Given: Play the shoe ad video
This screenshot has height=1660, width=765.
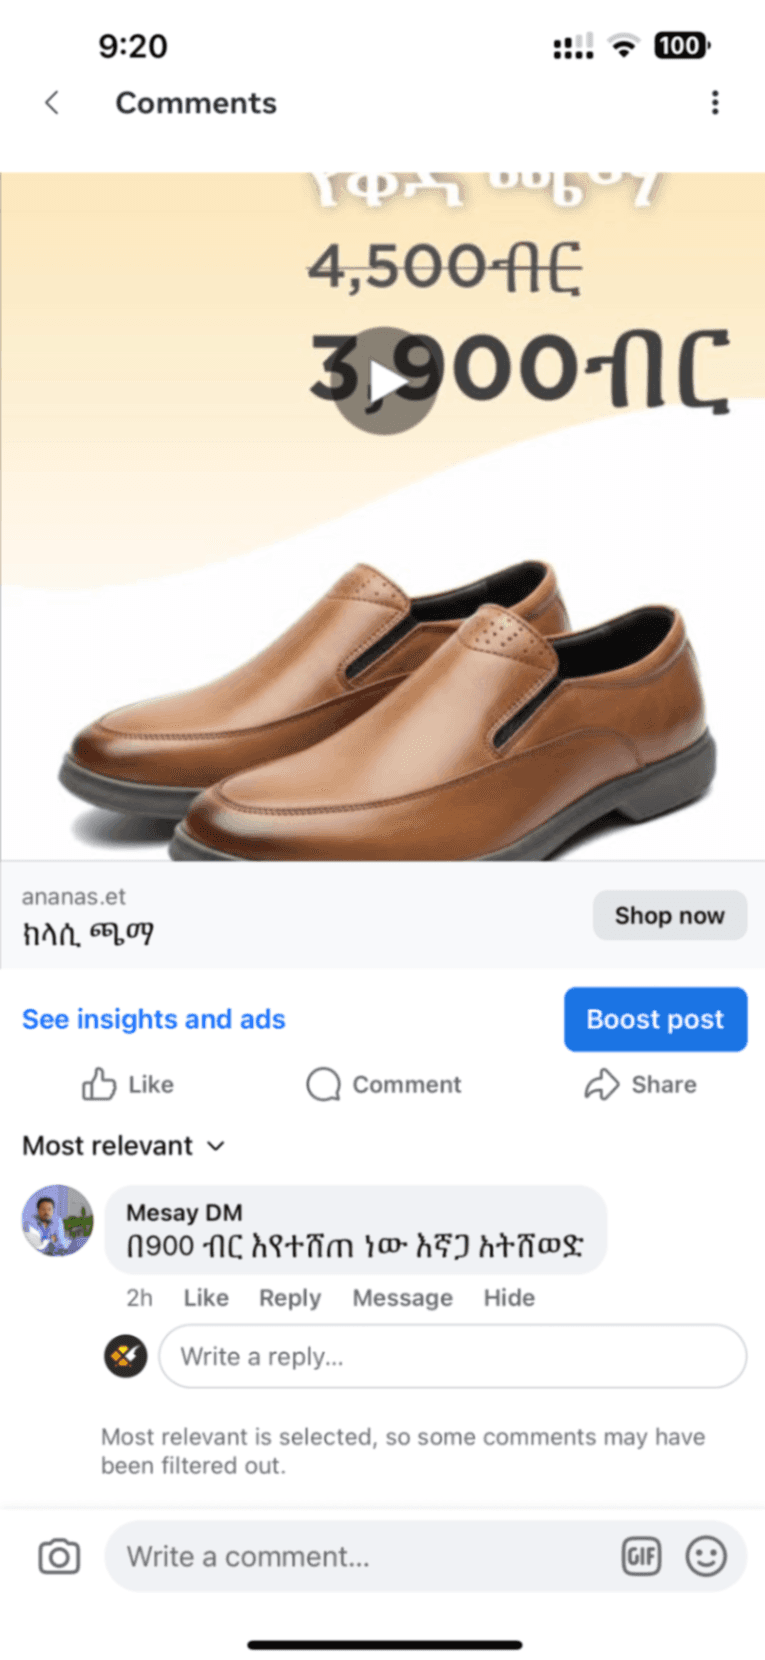Looking at the screenshot, I should (x=384, y=381).
